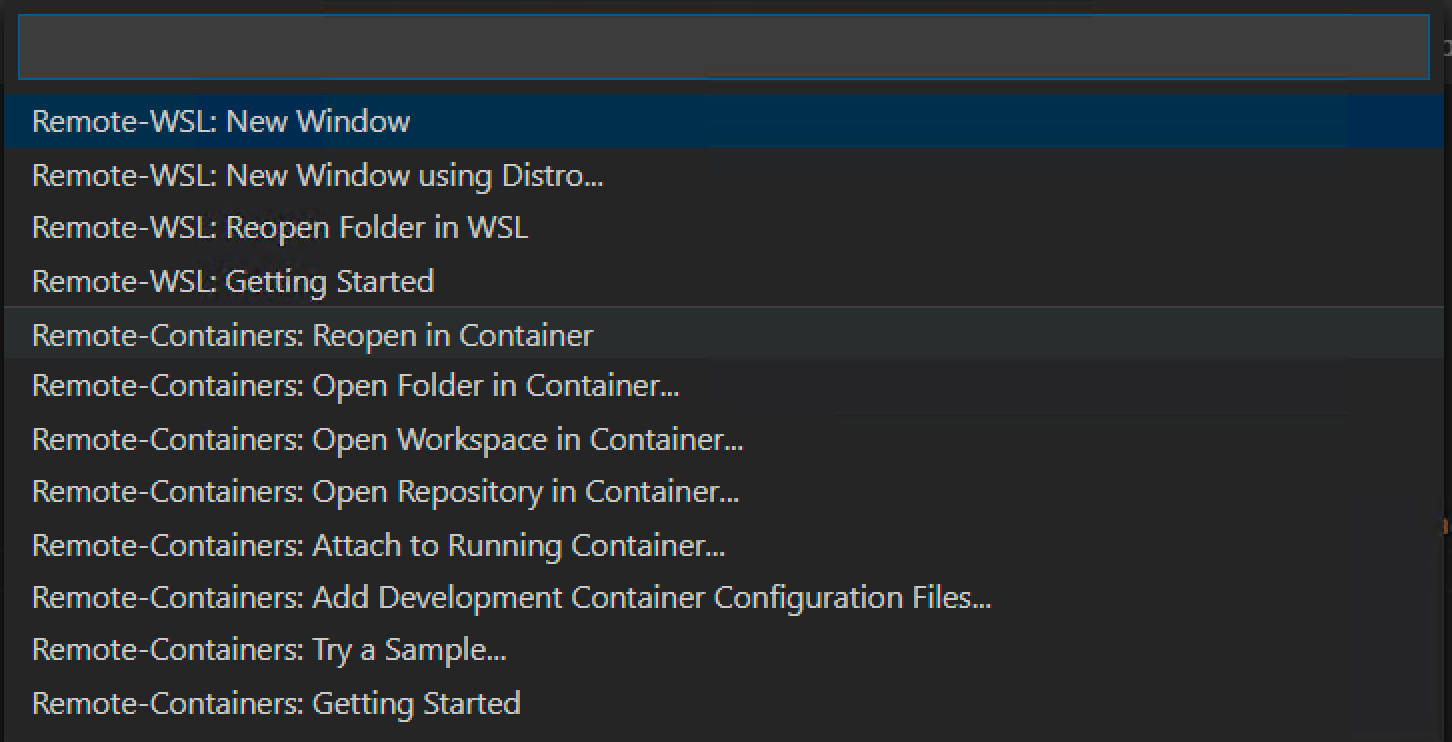
Task: Choose Remote-WSL: New Window using Distro...
Action: pyautogui.click(x=724, y=175)
